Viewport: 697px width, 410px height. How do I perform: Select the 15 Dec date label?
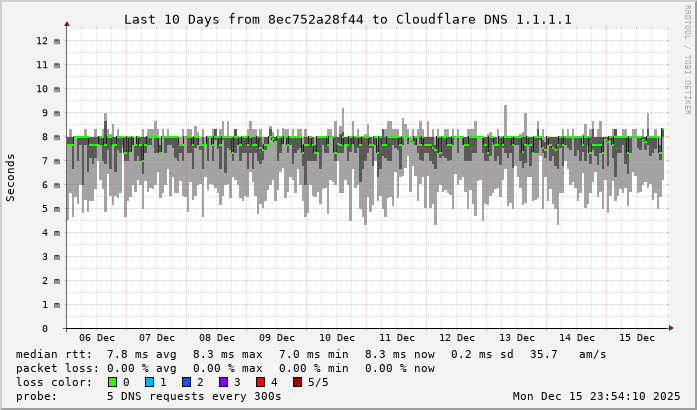(637, 338)
